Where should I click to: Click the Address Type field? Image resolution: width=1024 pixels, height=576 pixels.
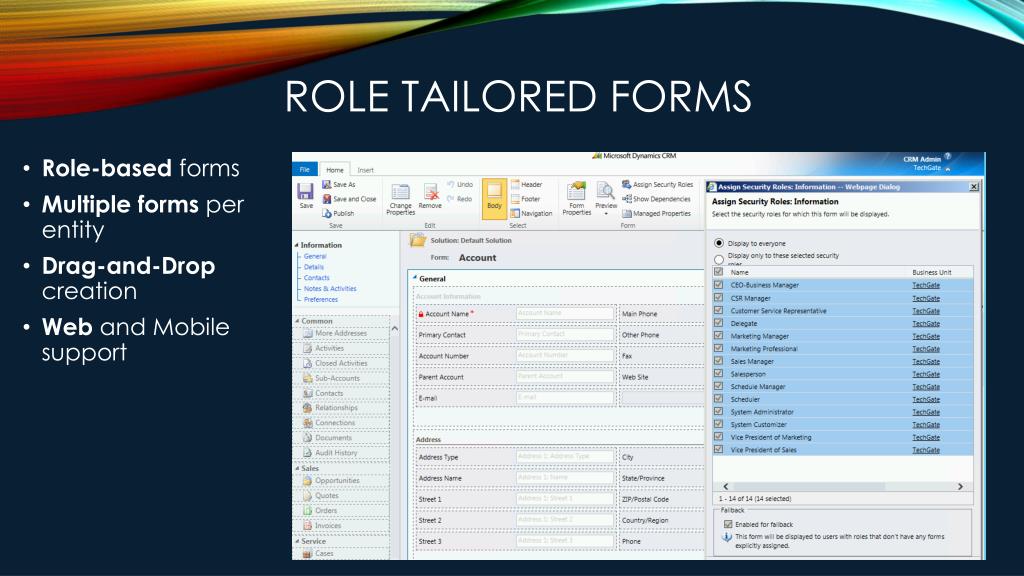(565, 456)
